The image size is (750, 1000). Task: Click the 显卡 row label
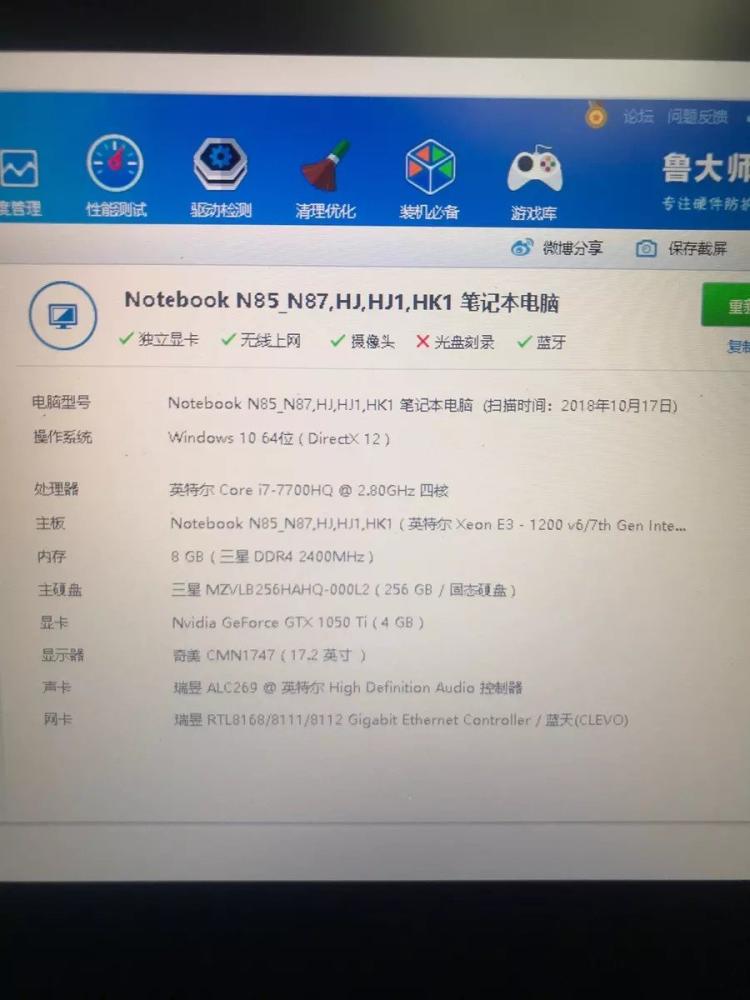54,622
